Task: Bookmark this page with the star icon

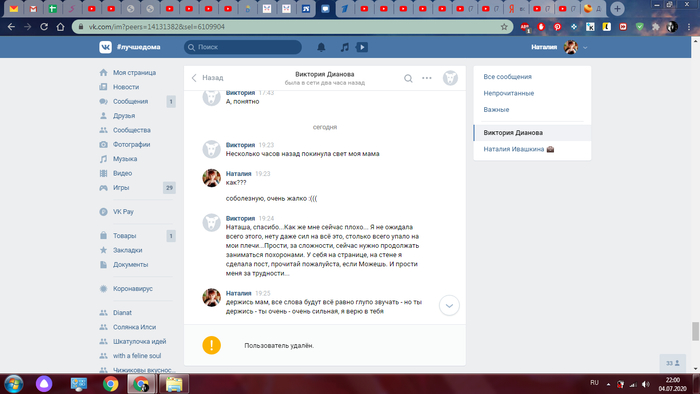Action: pyautogui.click(x=504, y=27)
